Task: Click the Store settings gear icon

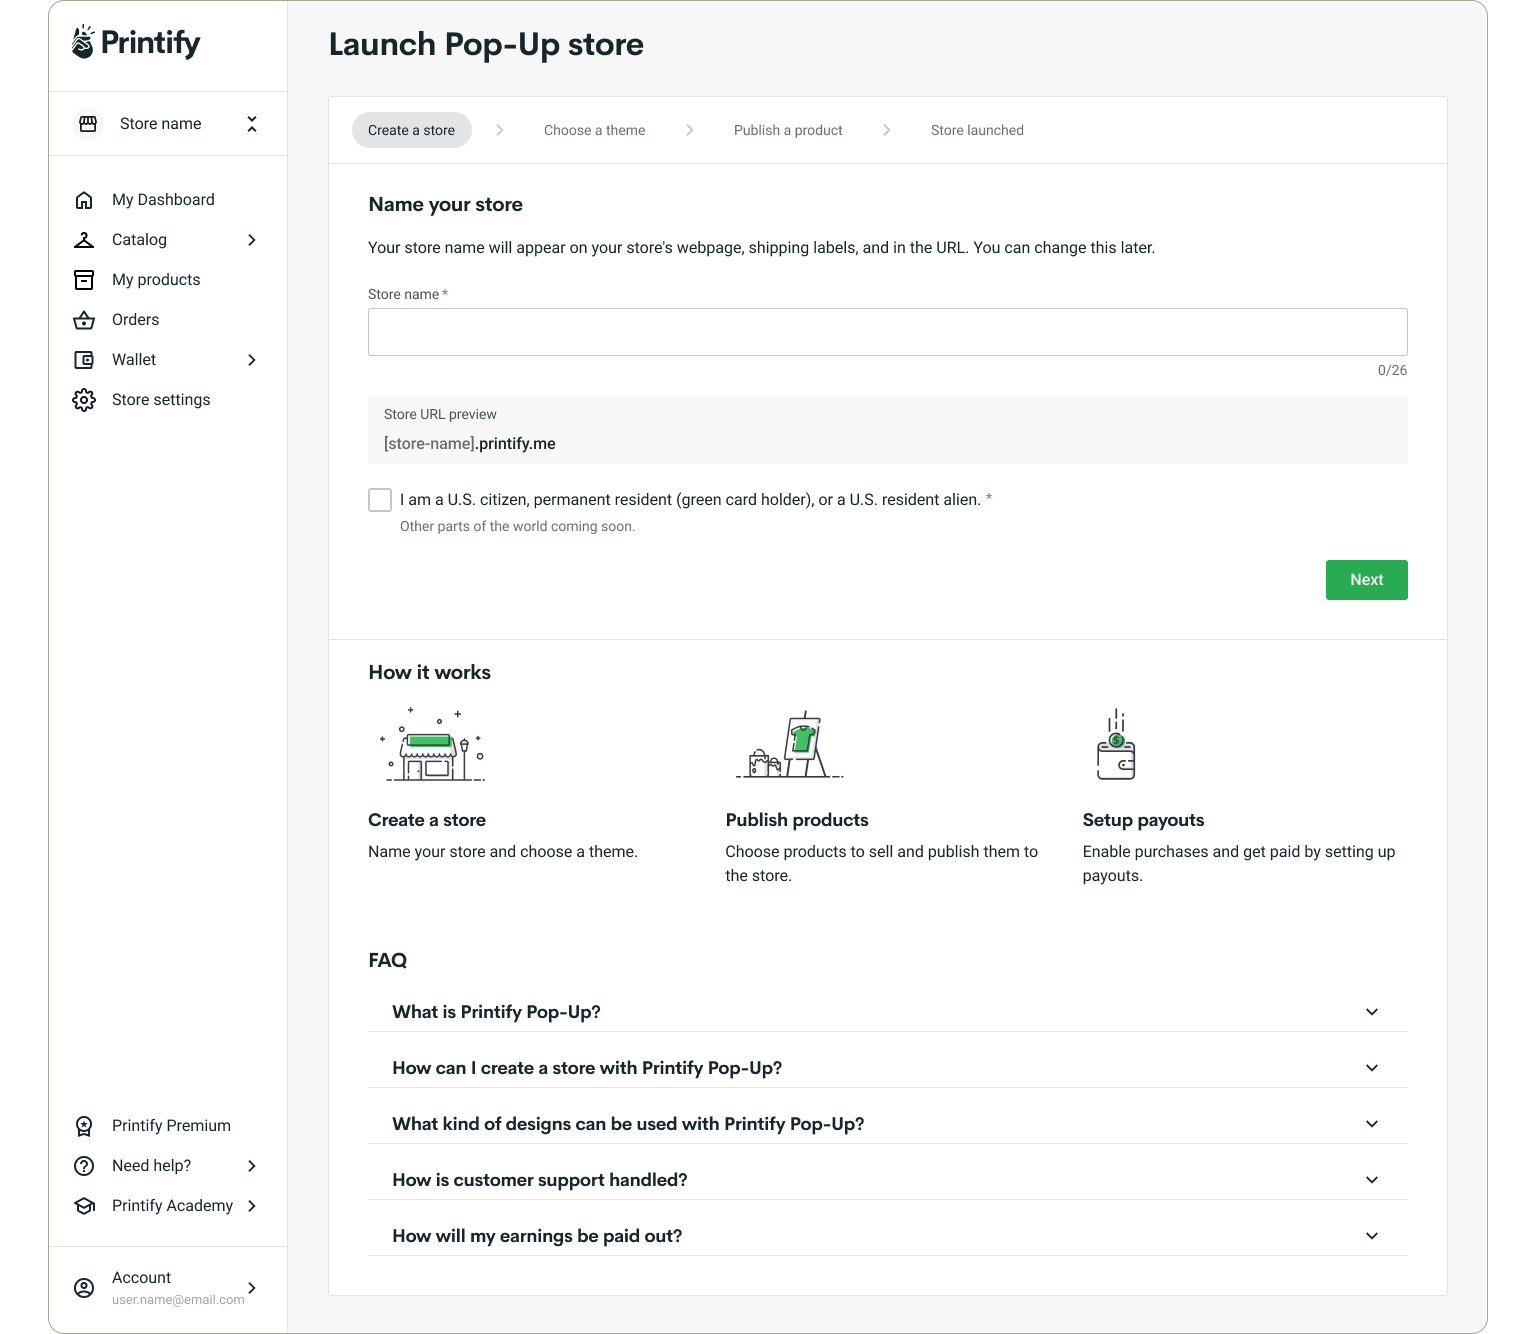Action: (x=84, y=400)
